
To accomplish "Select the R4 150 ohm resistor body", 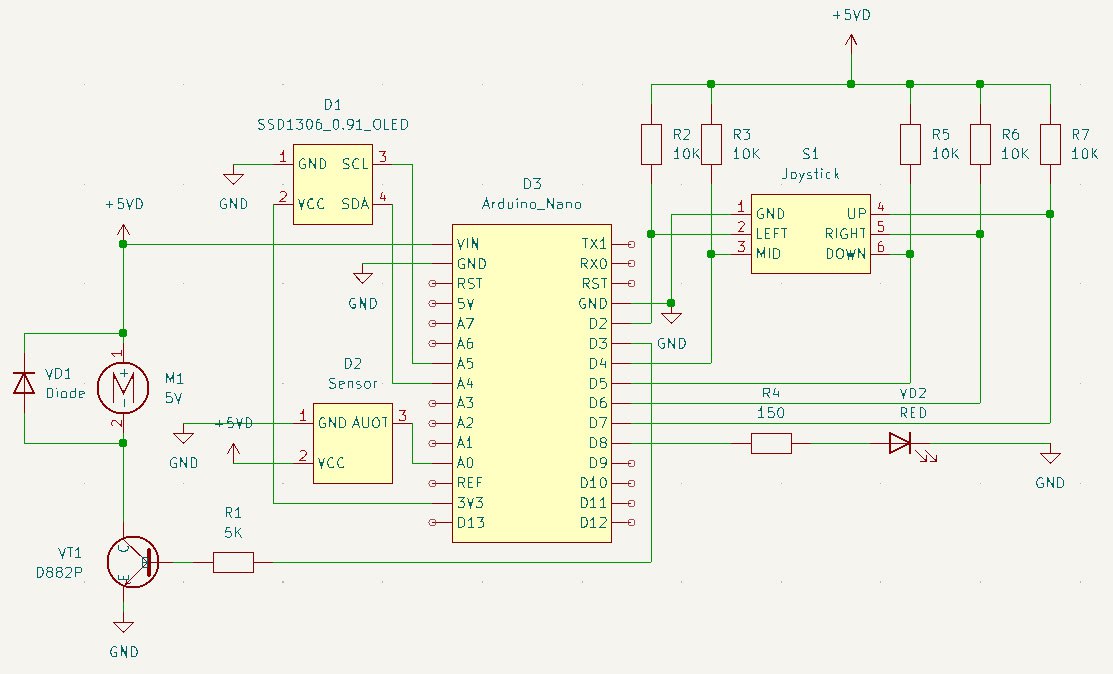I will [771, 443].
